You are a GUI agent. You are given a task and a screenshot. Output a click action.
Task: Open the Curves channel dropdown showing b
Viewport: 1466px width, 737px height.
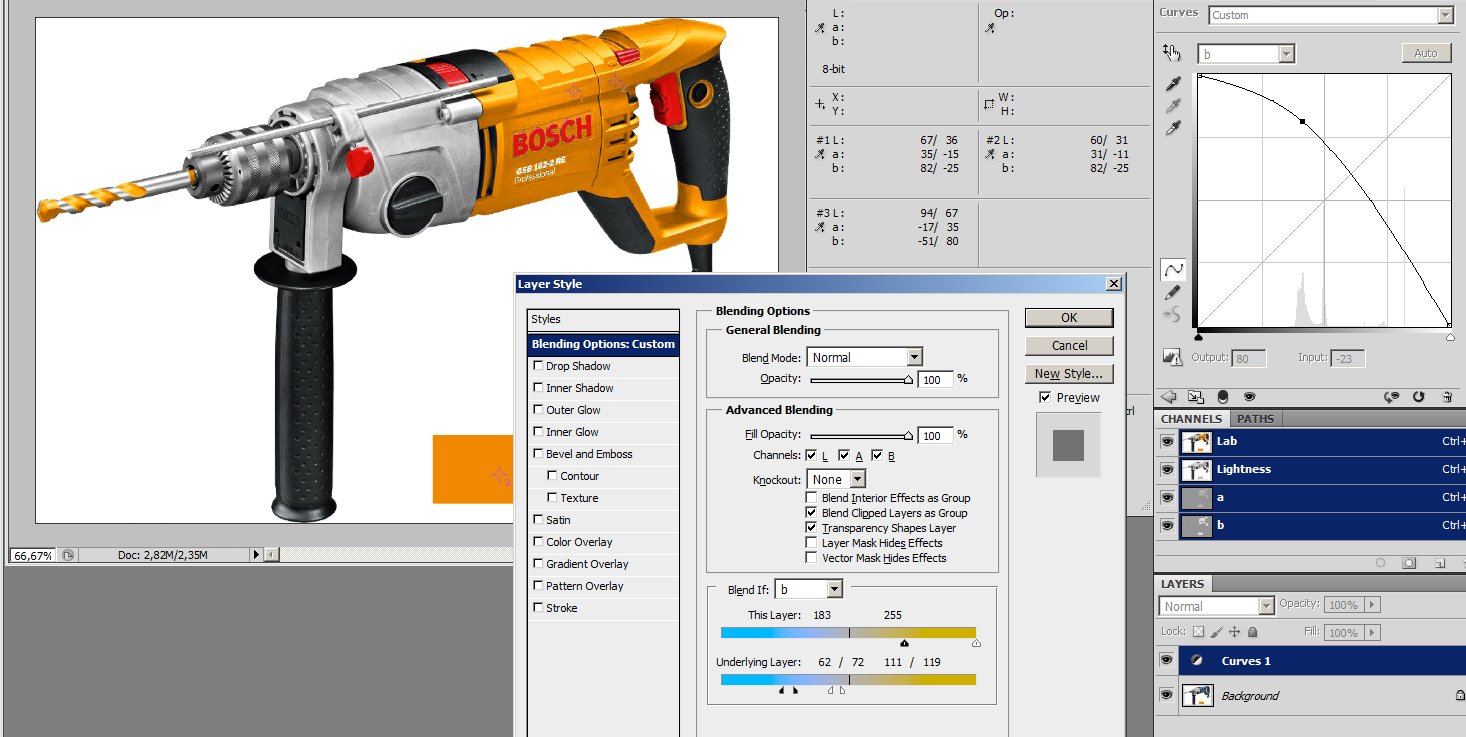pyautogui.click(x=1248, y=54)
